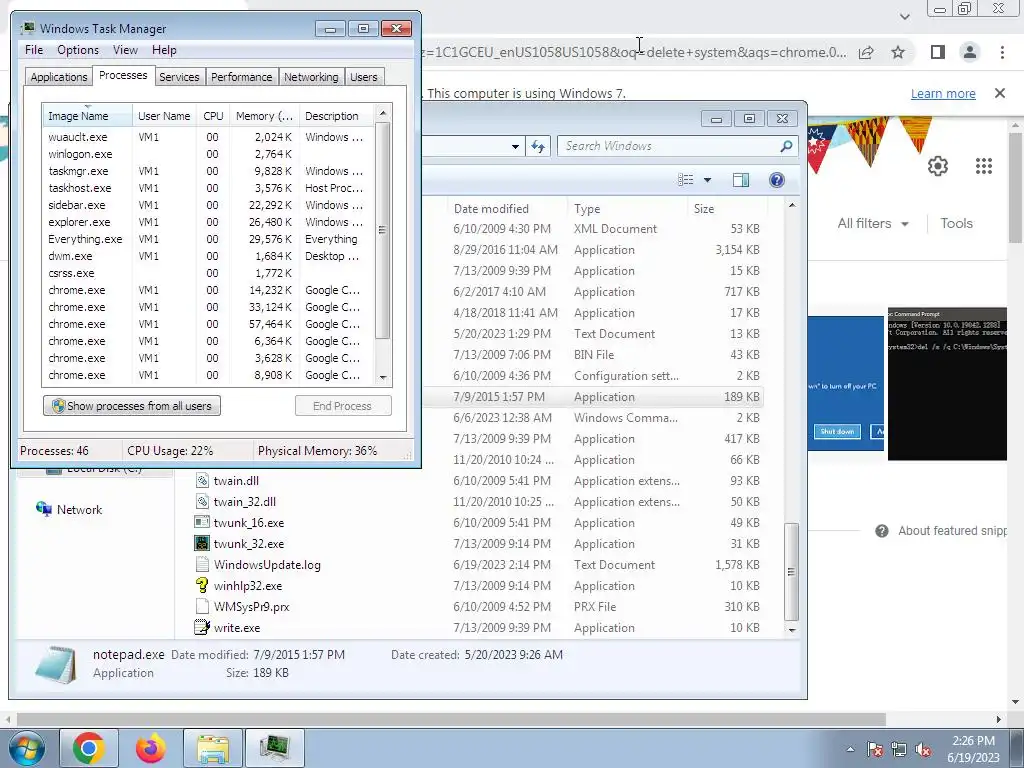This screenshot has width=1024, height=768.
Task: Open the Google apps grid icon
Action: [984, 166]
